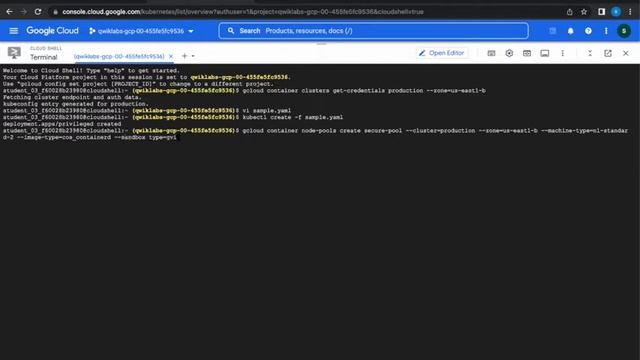Open the Google Cloud navigation menu

tap(13, 31)
